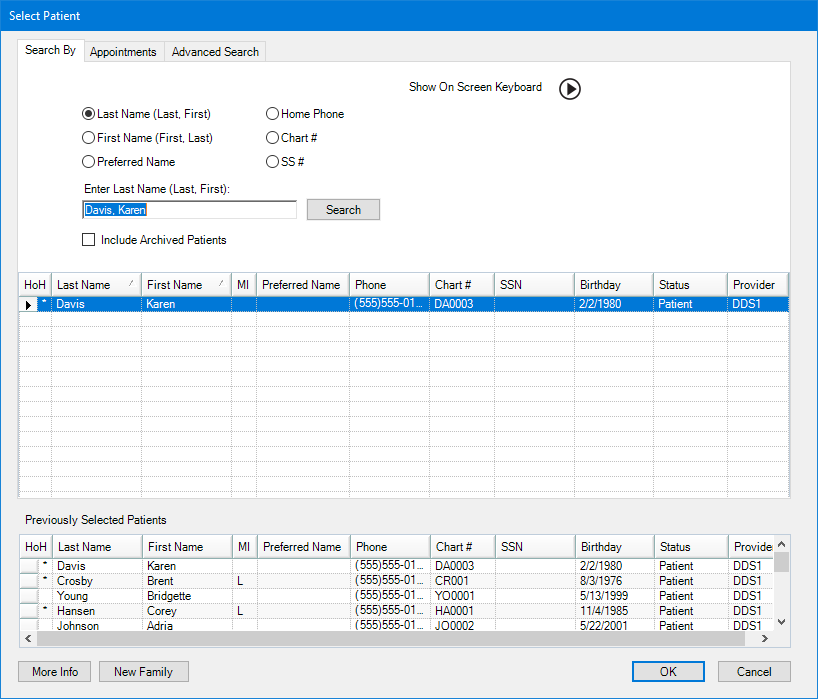The image size is (818, 699).
Task: Switch to the Appointments tab
Action: tap(123, 52)
